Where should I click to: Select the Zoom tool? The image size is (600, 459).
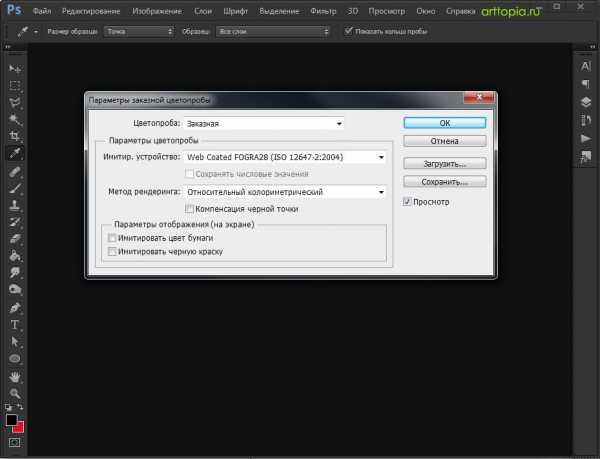[15, 393]
